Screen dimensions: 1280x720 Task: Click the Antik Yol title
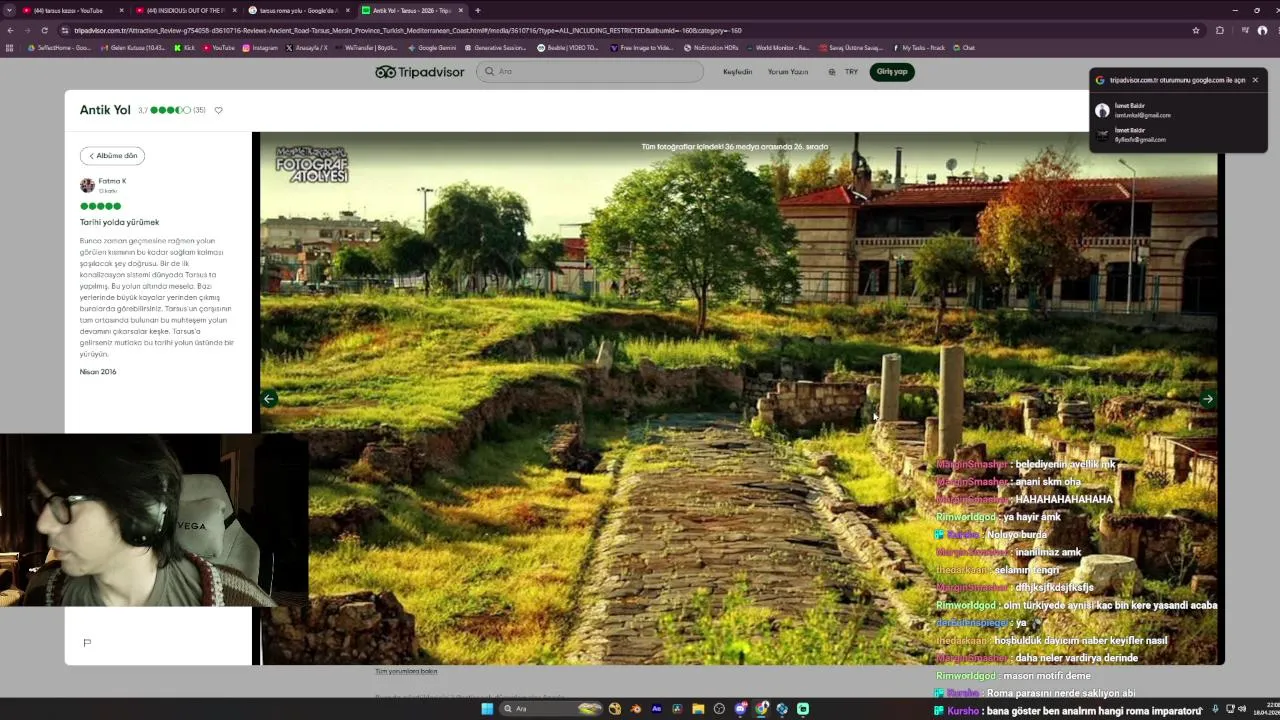coord(105,110)
